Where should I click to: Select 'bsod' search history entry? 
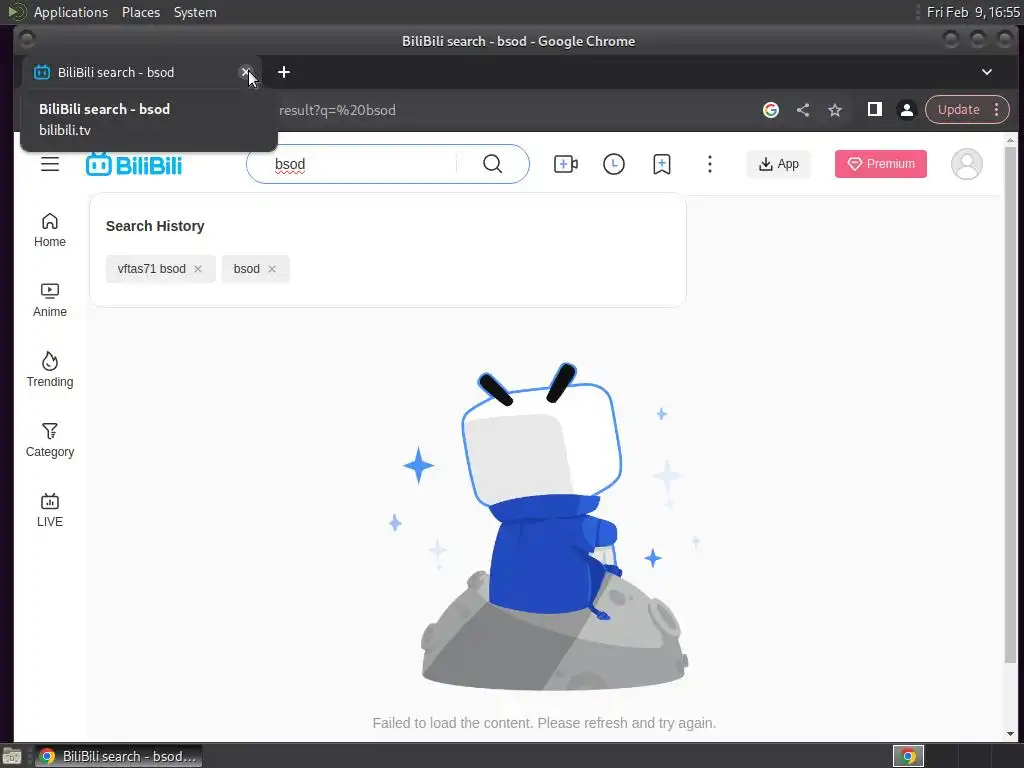[x=247, y=269]
